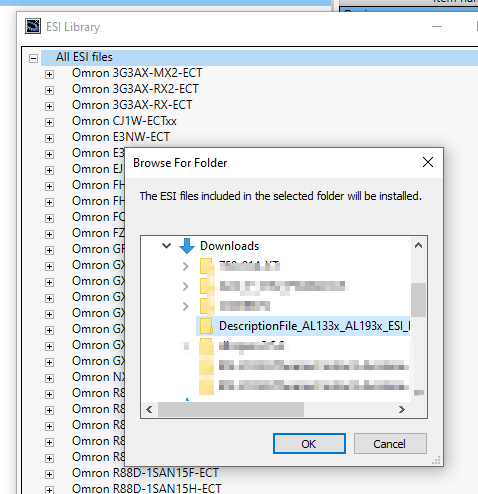The image size is (478, 494).
Task: Select Omron R88D-1SAN15F-ECT entry
Action: pos(145,473)
